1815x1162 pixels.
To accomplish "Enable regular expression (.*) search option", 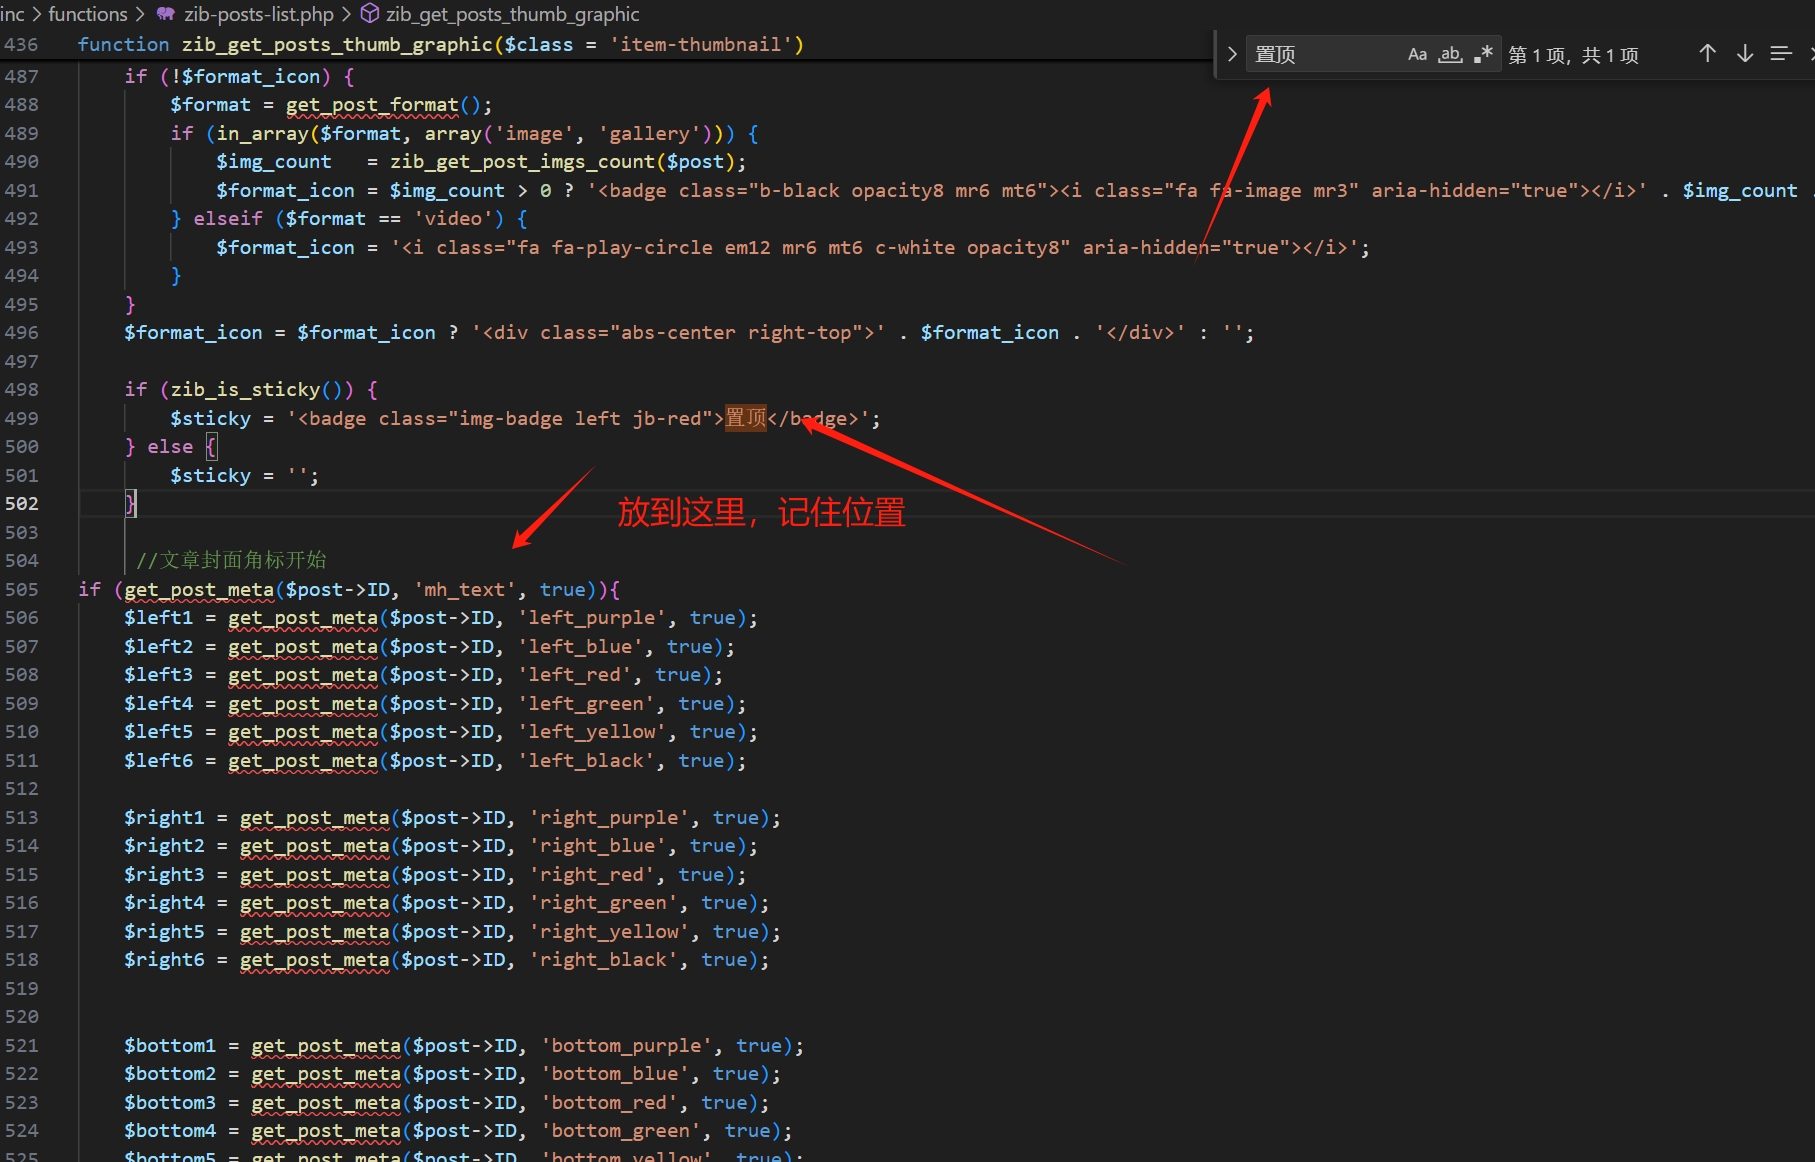I will [x=1483, y=54].
